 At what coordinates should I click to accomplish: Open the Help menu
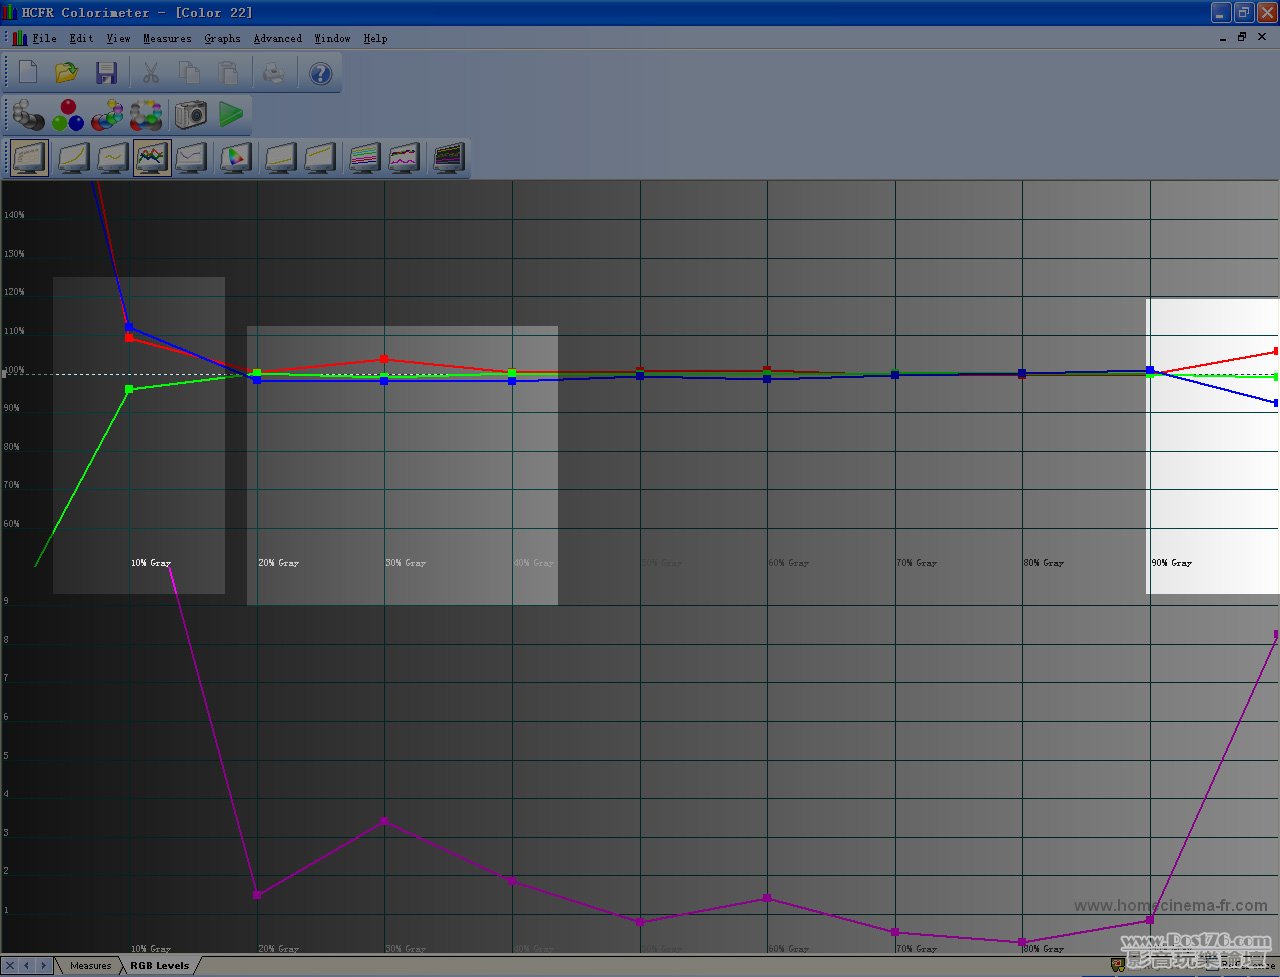click(375, 38)
